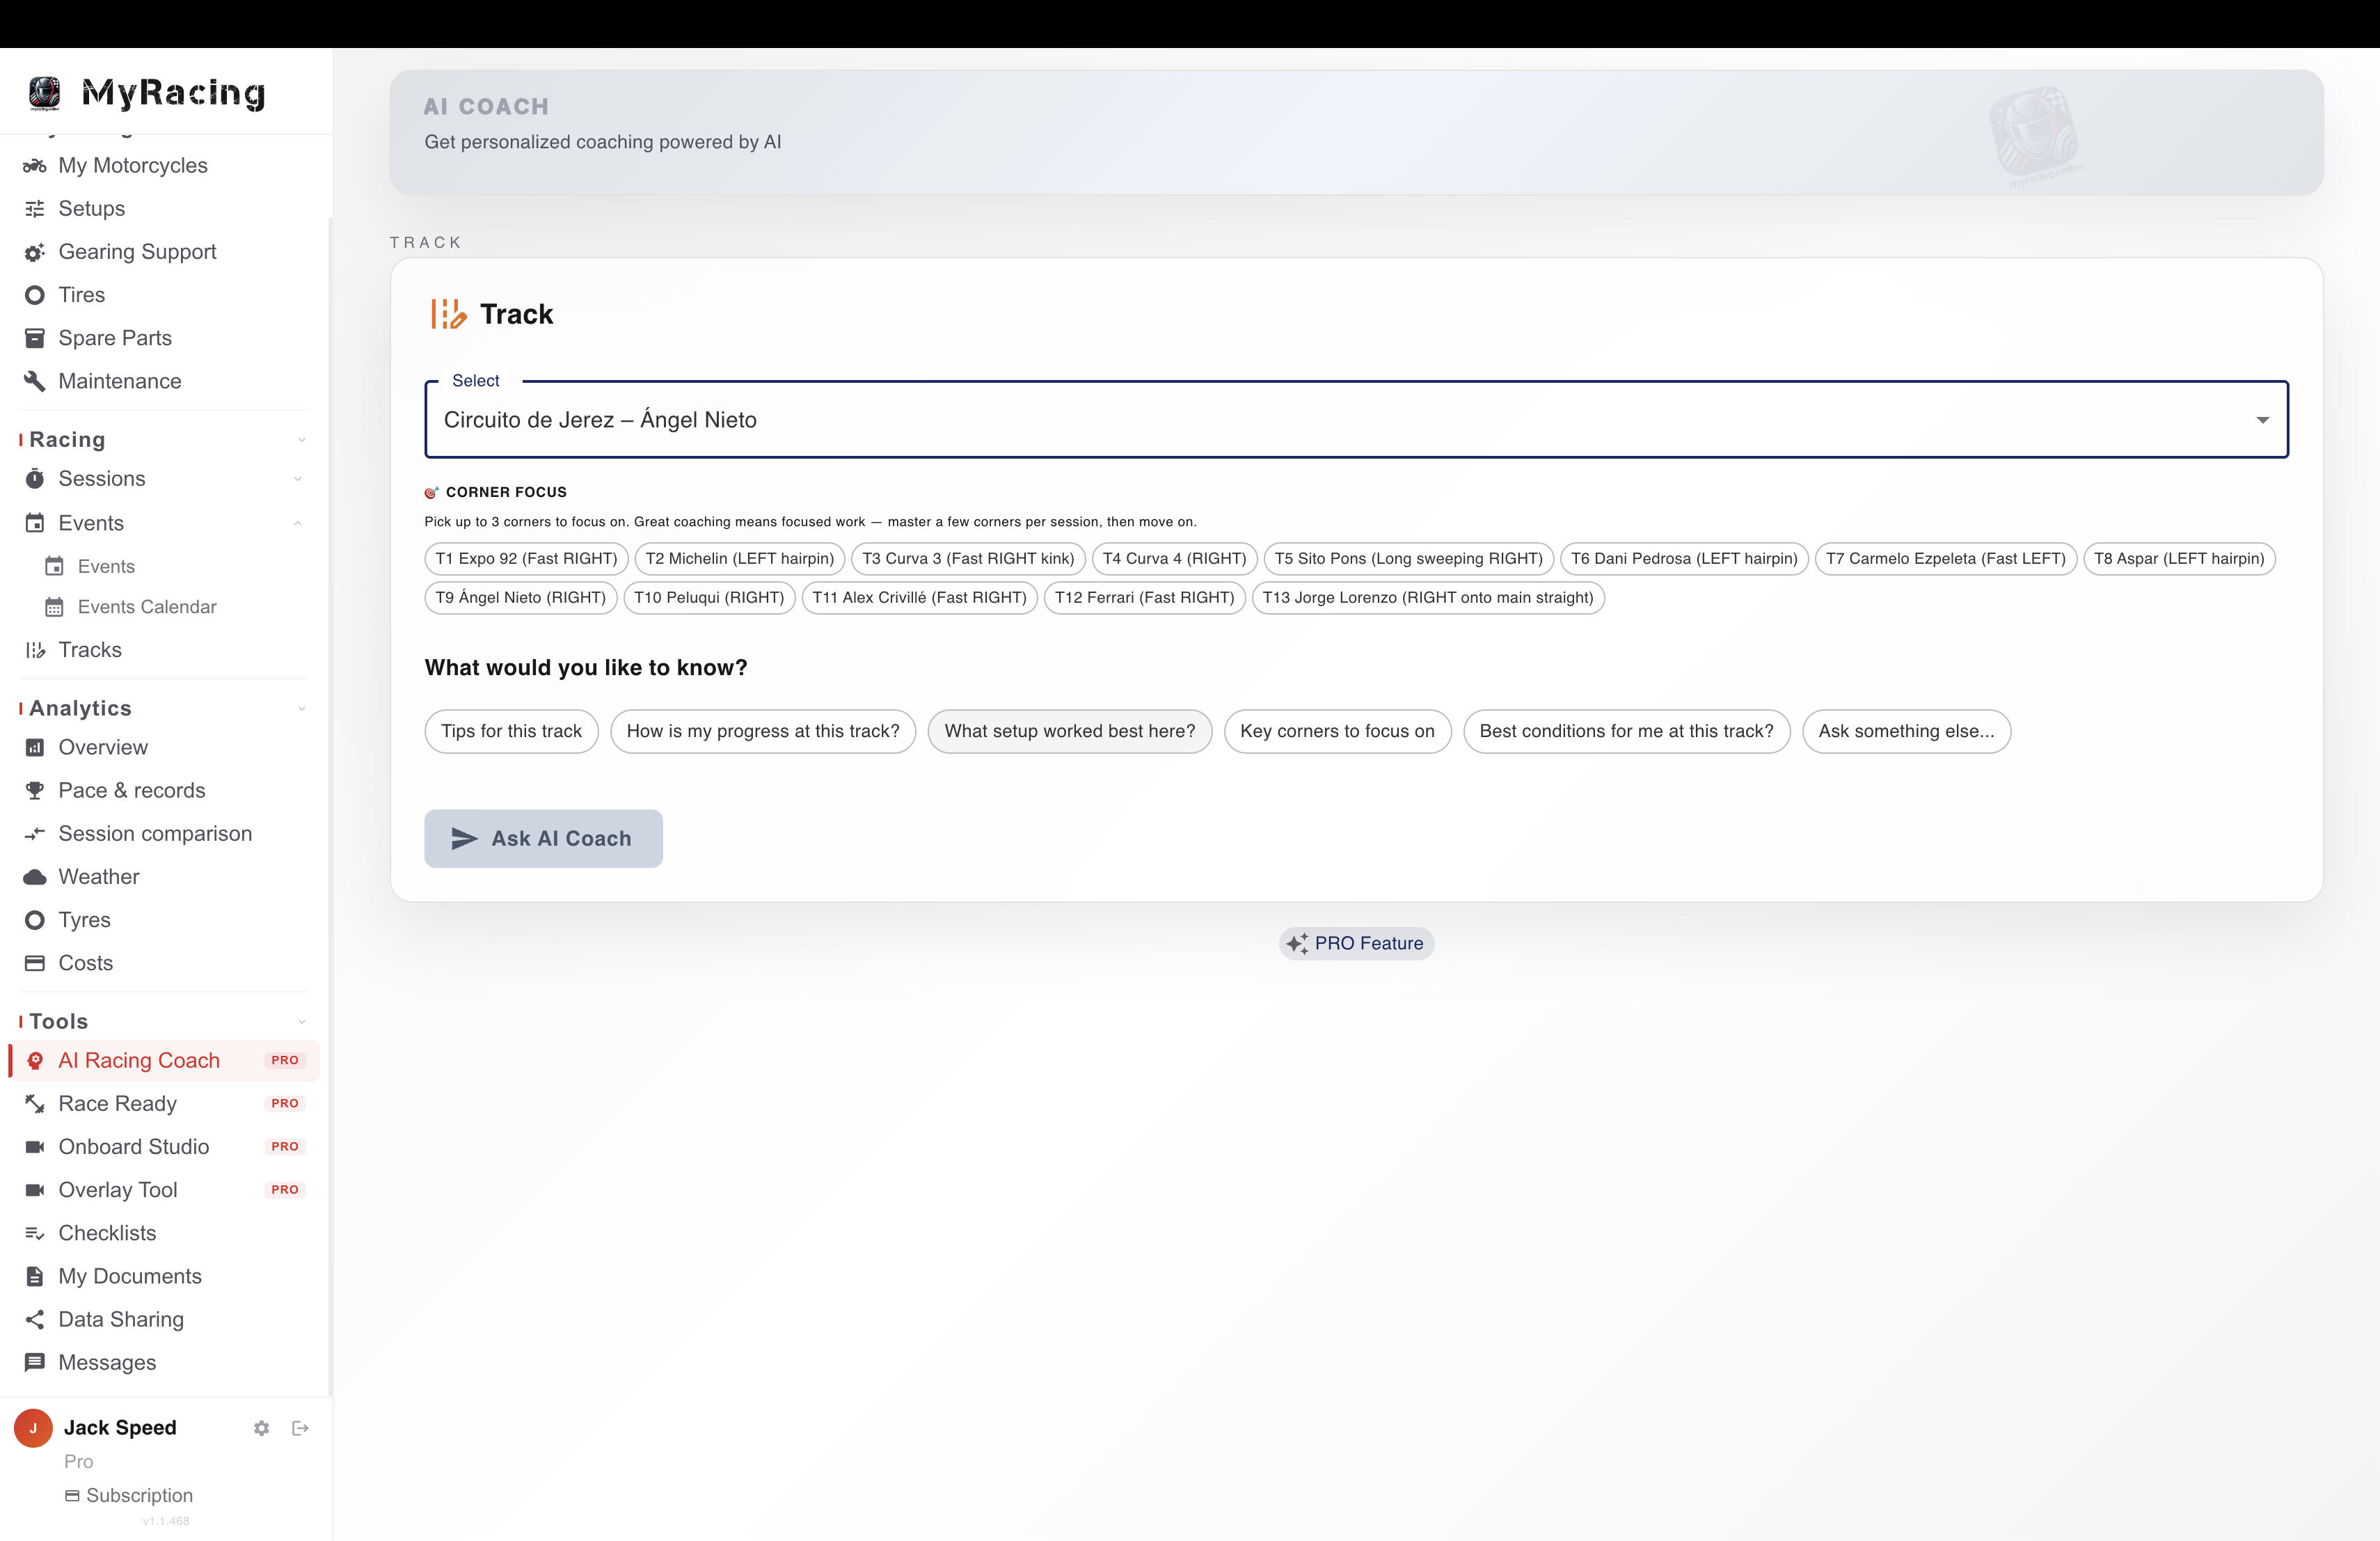Collapse the Racing section chevron

pyautogui.click(x=301, y=440)
